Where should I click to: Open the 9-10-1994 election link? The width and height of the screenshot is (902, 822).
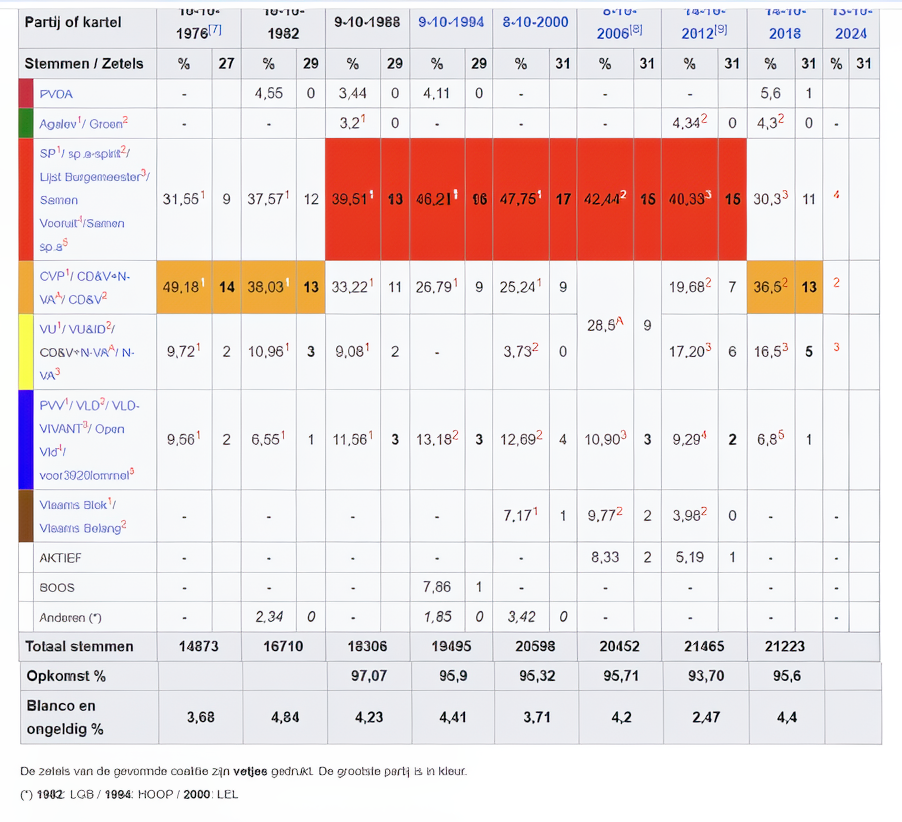pos(451,22)
